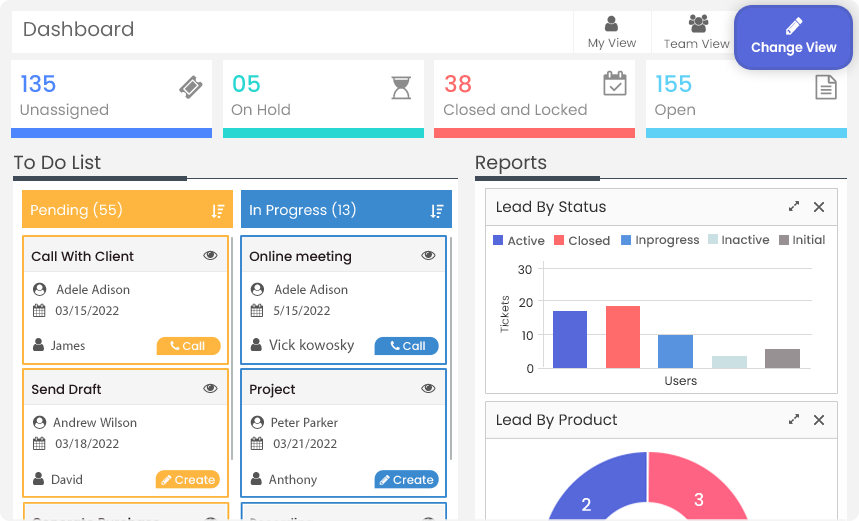Viewport: 859px width, 521px height.
Task: Click the Change View button
Action: pos(793,37)
